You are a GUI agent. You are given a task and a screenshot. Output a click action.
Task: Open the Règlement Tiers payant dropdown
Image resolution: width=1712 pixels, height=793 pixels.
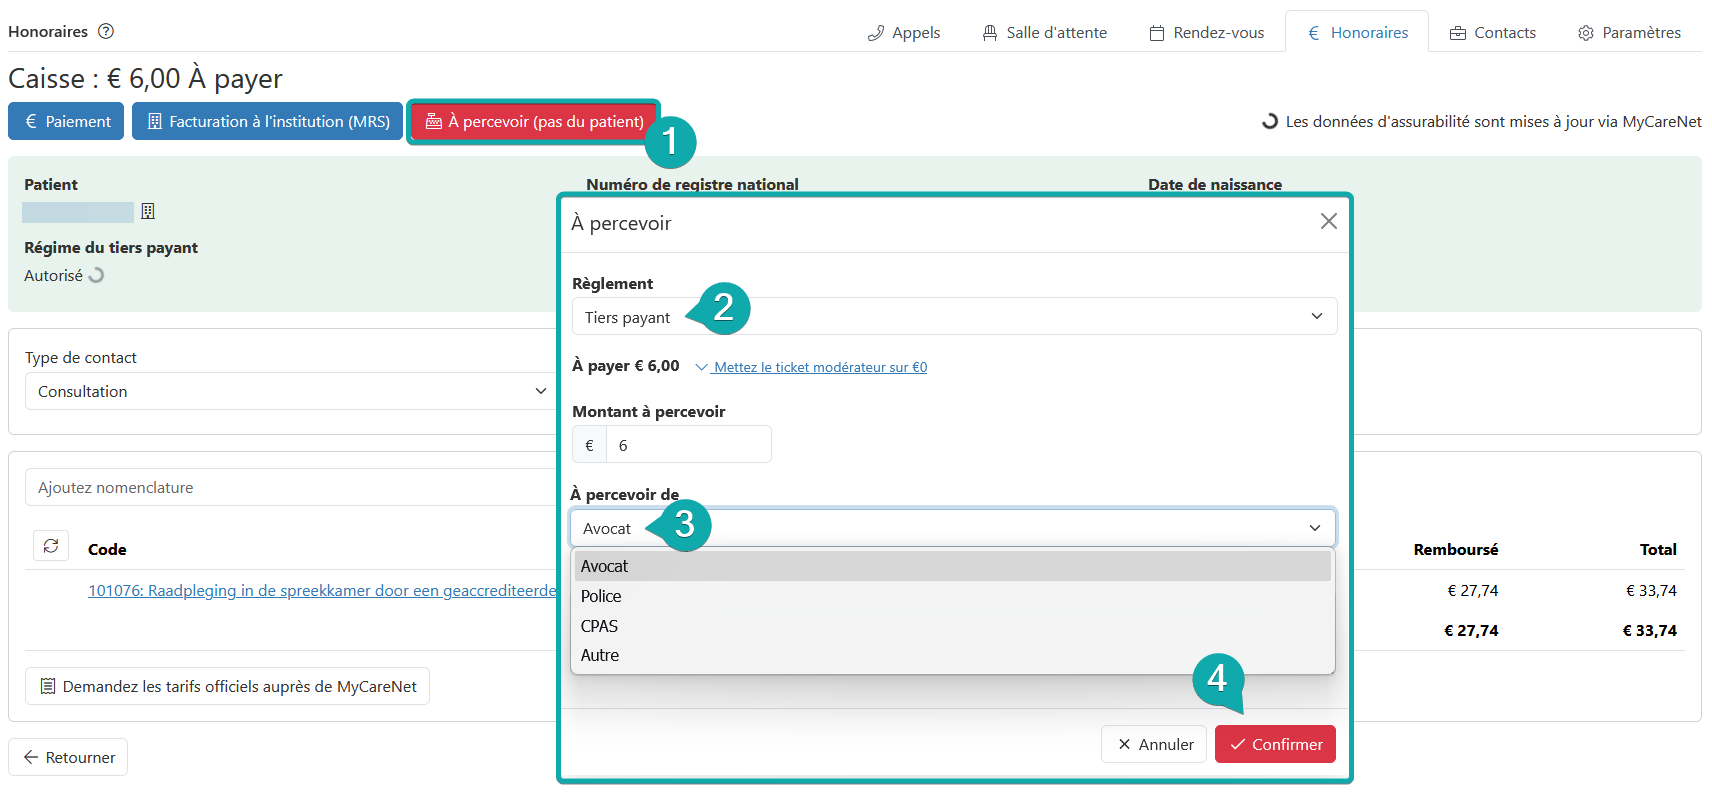(x=954, y=316)
